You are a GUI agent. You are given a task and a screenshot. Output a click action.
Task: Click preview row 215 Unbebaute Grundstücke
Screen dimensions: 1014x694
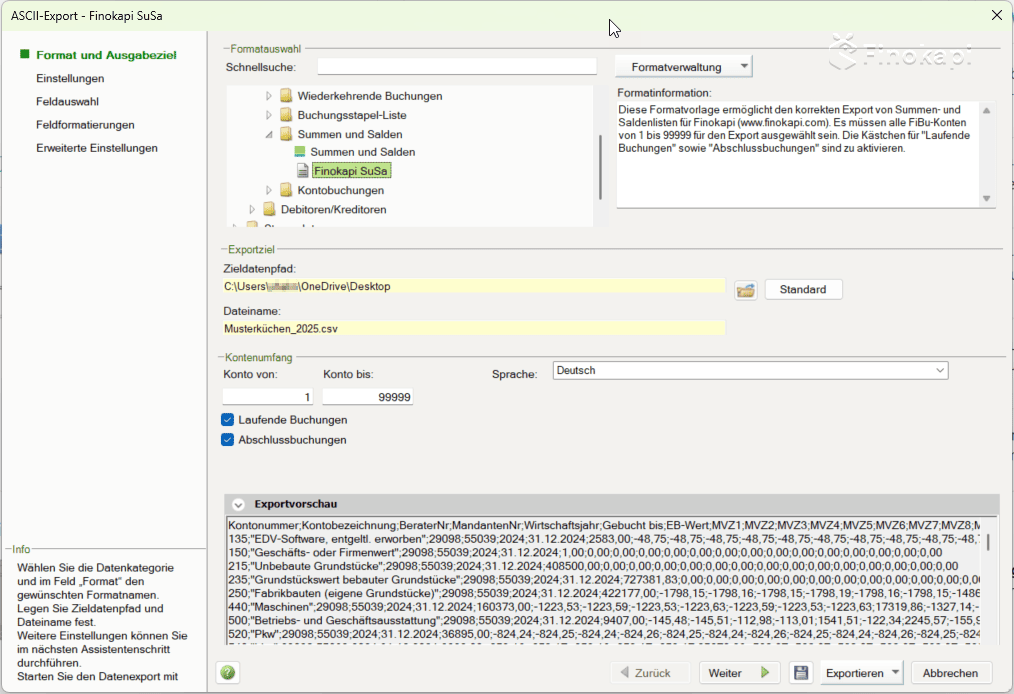point(594,566)
